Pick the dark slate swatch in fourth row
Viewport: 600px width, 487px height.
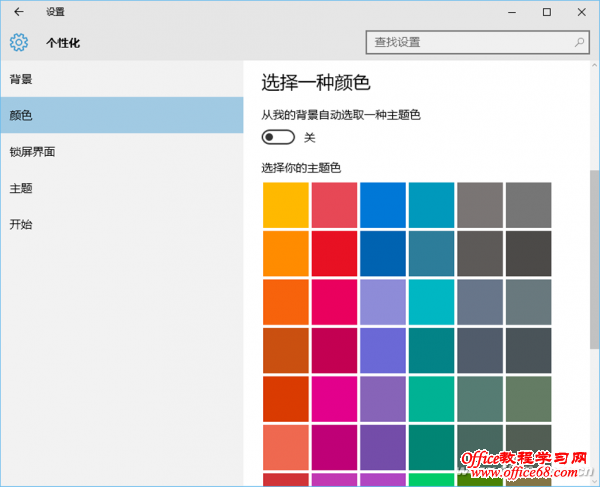(480, 351)
